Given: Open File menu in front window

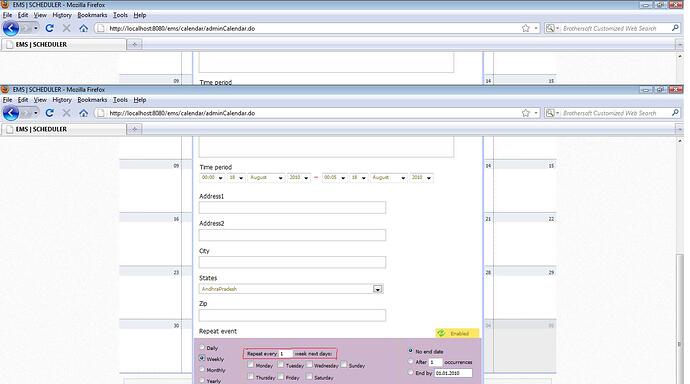Looking at the screenshot, I should coord(7,100).
